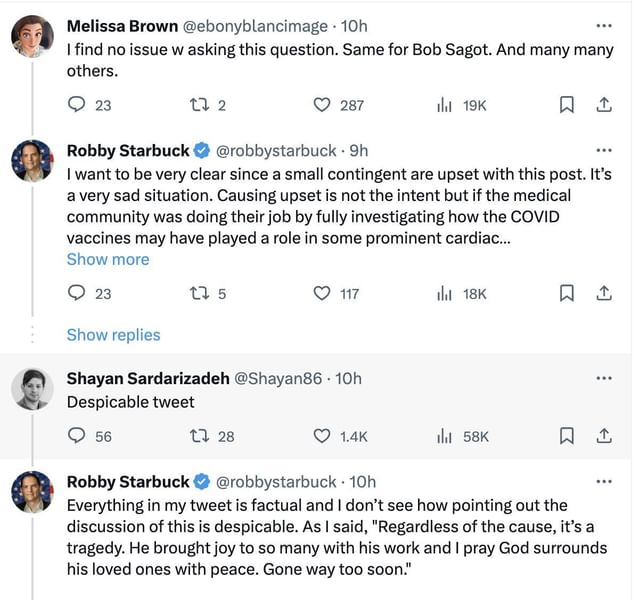Bookmark Melissa Brown's tweet
The width and height of the screenshot is (640, 600).
pyautogui.click(x=566, y=105)
